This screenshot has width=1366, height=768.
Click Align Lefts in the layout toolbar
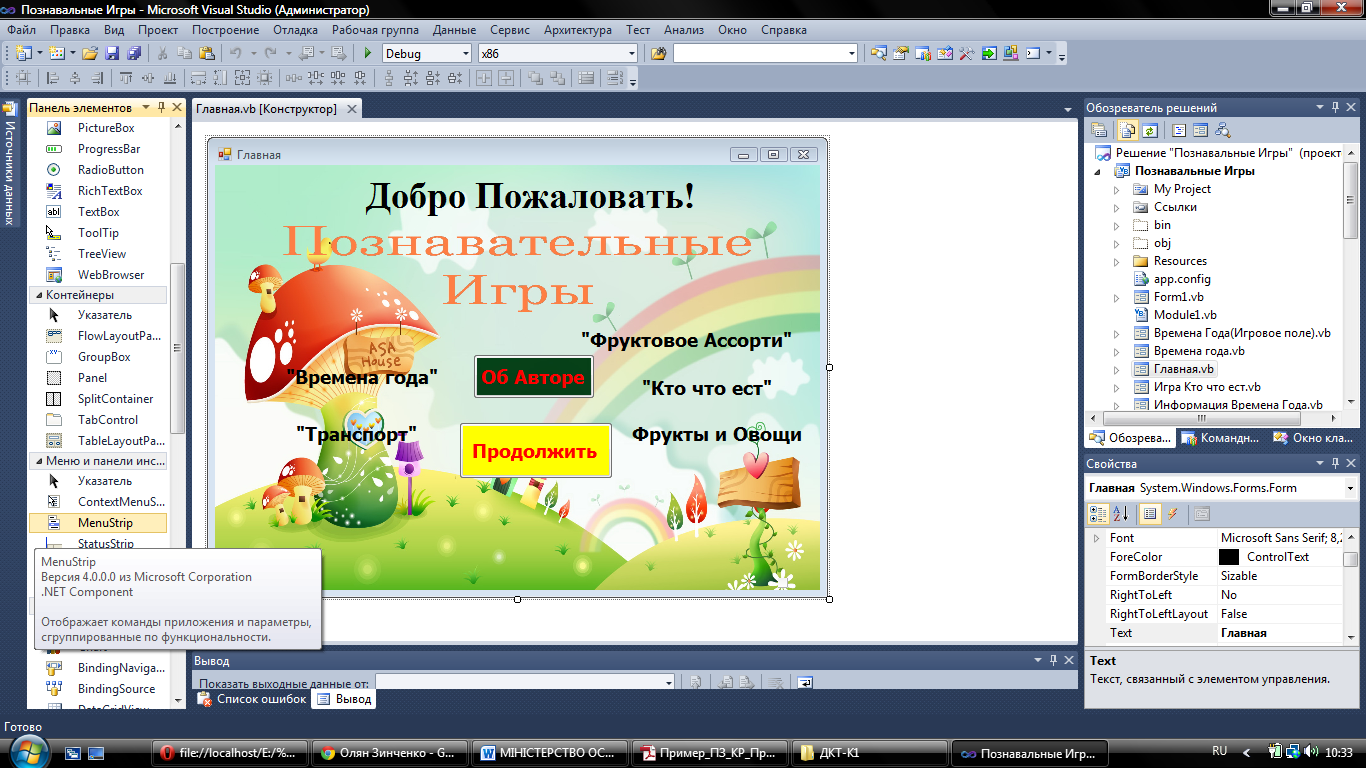coord(52,77)
